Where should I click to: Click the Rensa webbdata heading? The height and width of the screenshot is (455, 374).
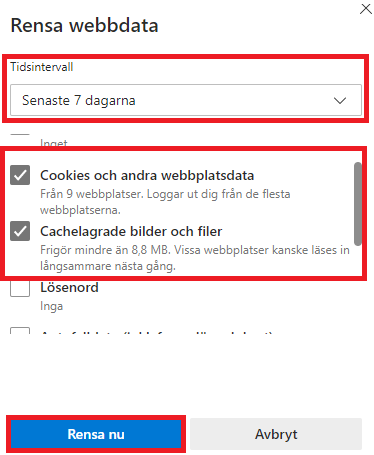(85, 25)
